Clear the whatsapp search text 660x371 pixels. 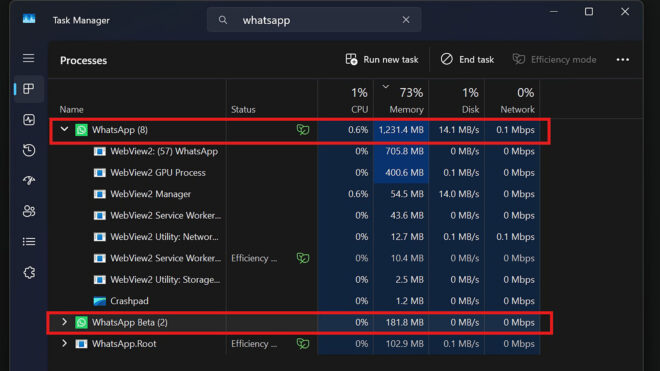click(406, 20)
